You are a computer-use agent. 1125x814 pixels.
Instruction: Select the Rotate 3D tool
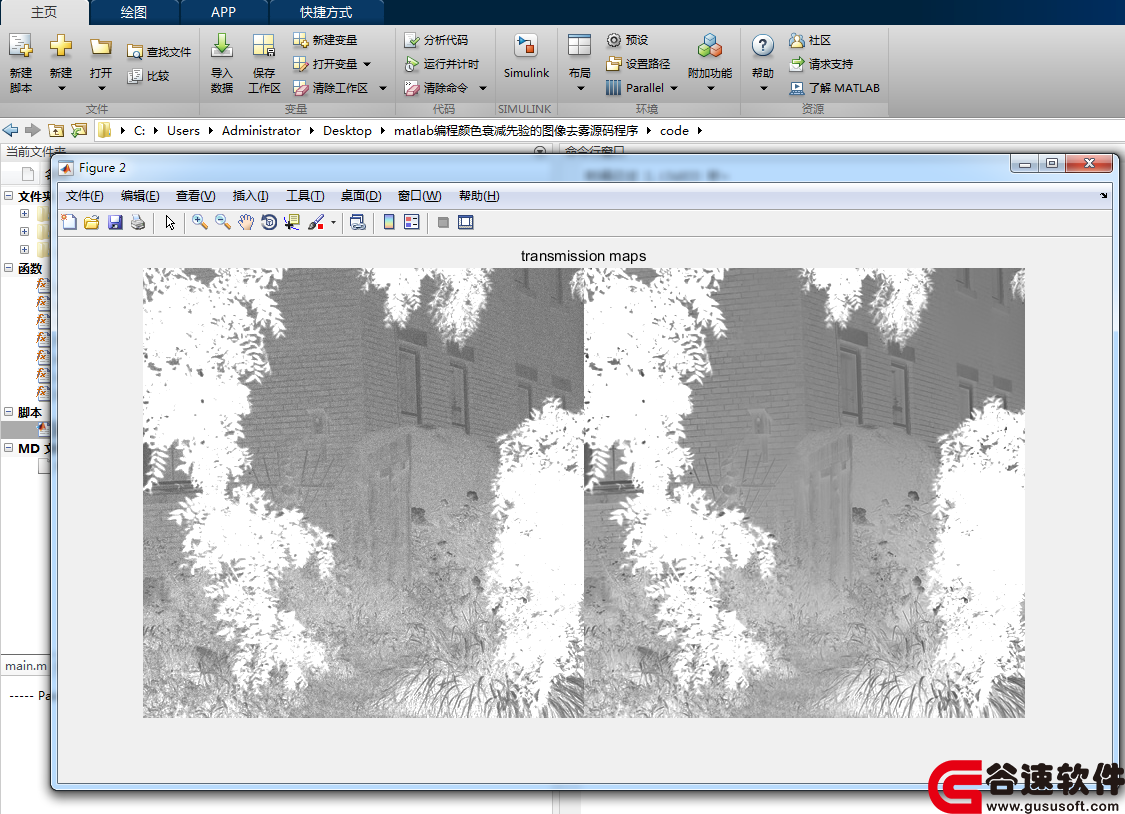269,222
